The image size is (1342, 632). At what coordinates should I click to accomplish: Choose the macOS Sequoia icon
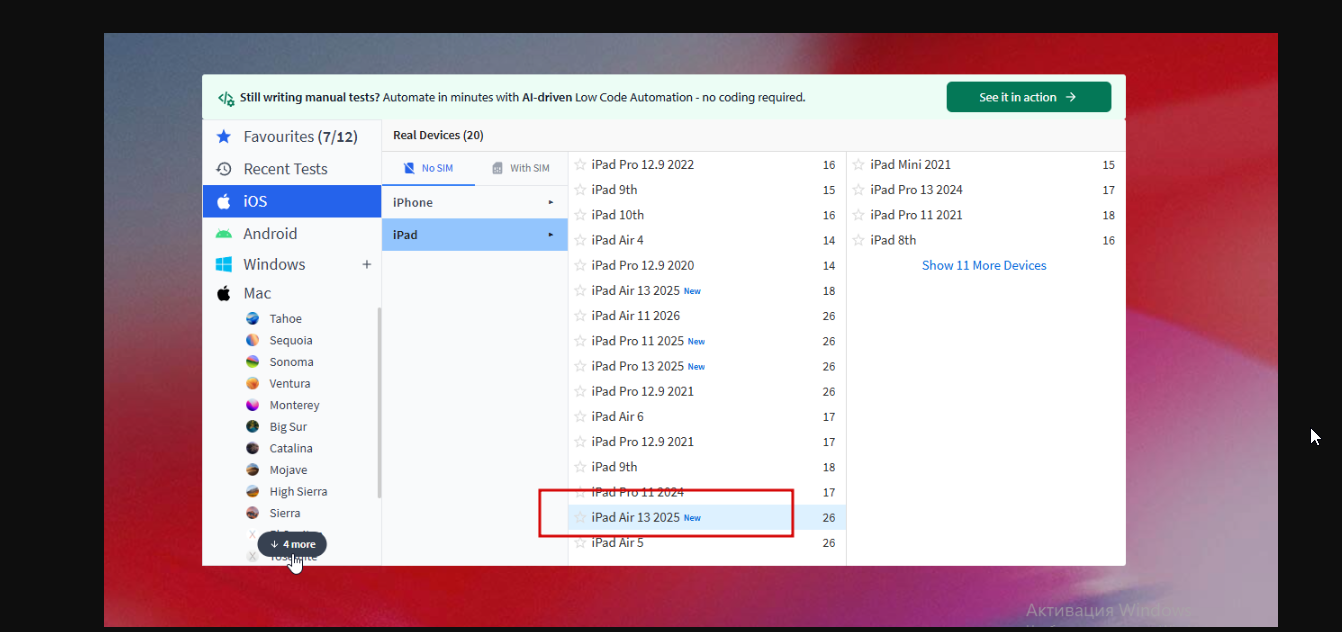(x=252, y=340)
